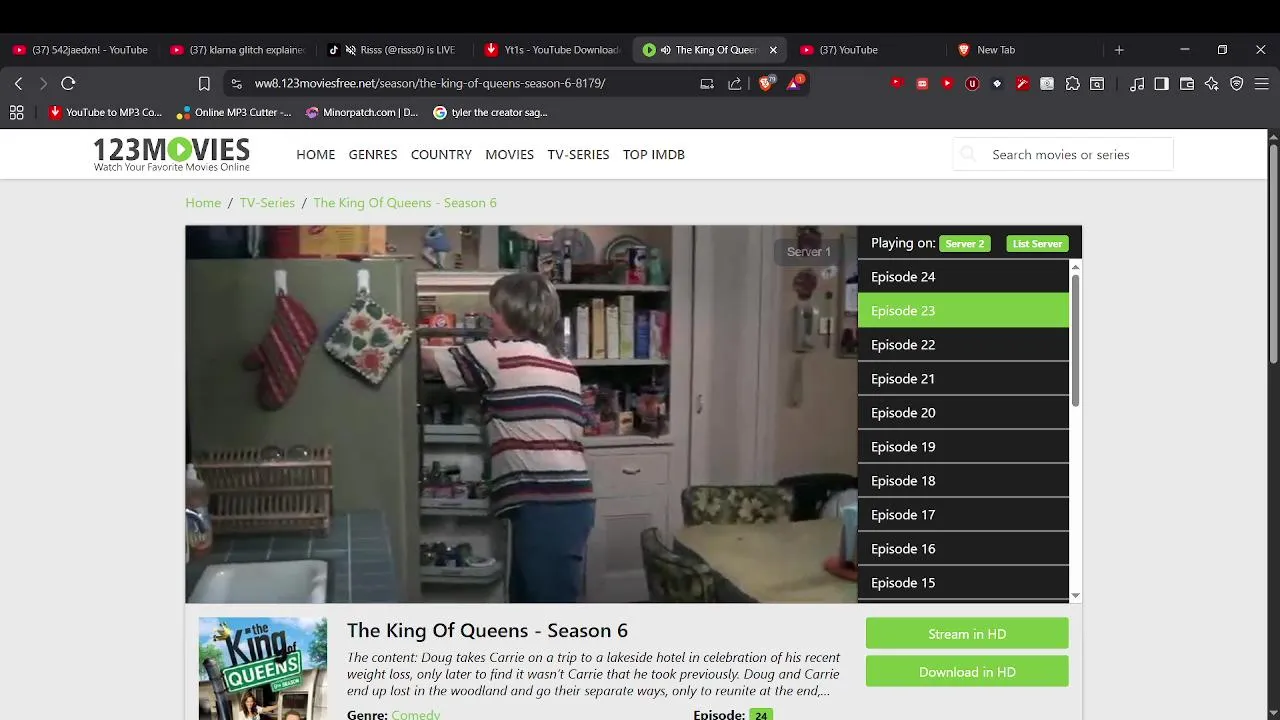Click the search magnifier icon on 123Movies
The height and width of the screenshot is (720, 1280).
tap(968, 154)
